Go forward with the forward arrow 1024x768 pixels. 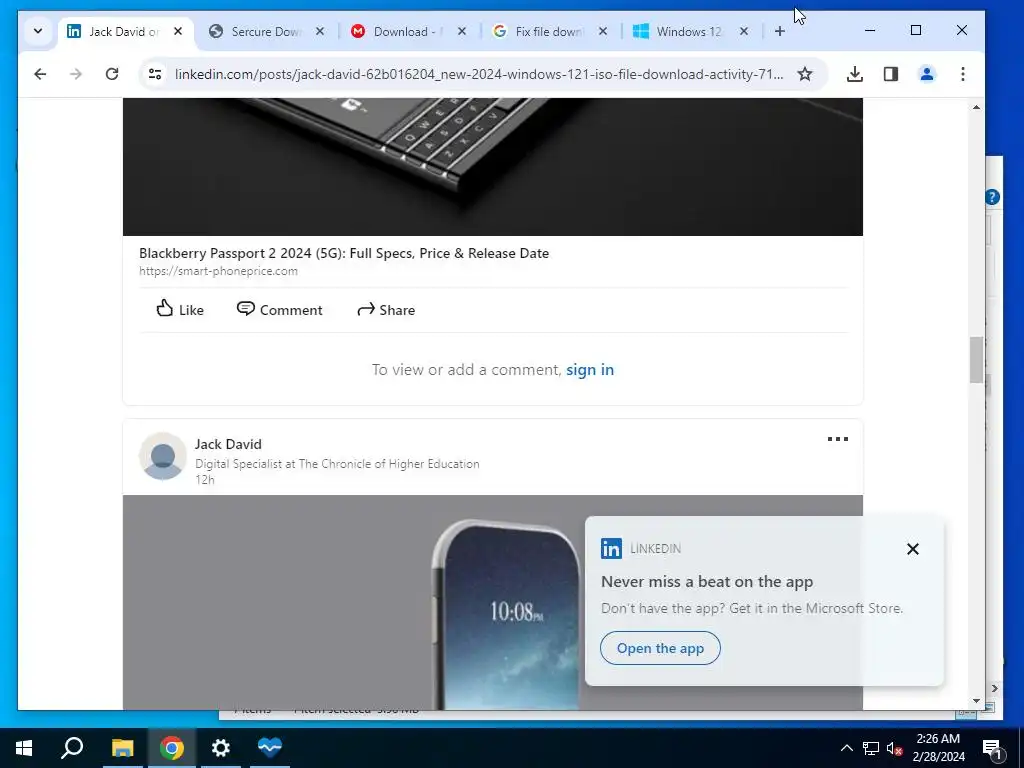(76, 74)
